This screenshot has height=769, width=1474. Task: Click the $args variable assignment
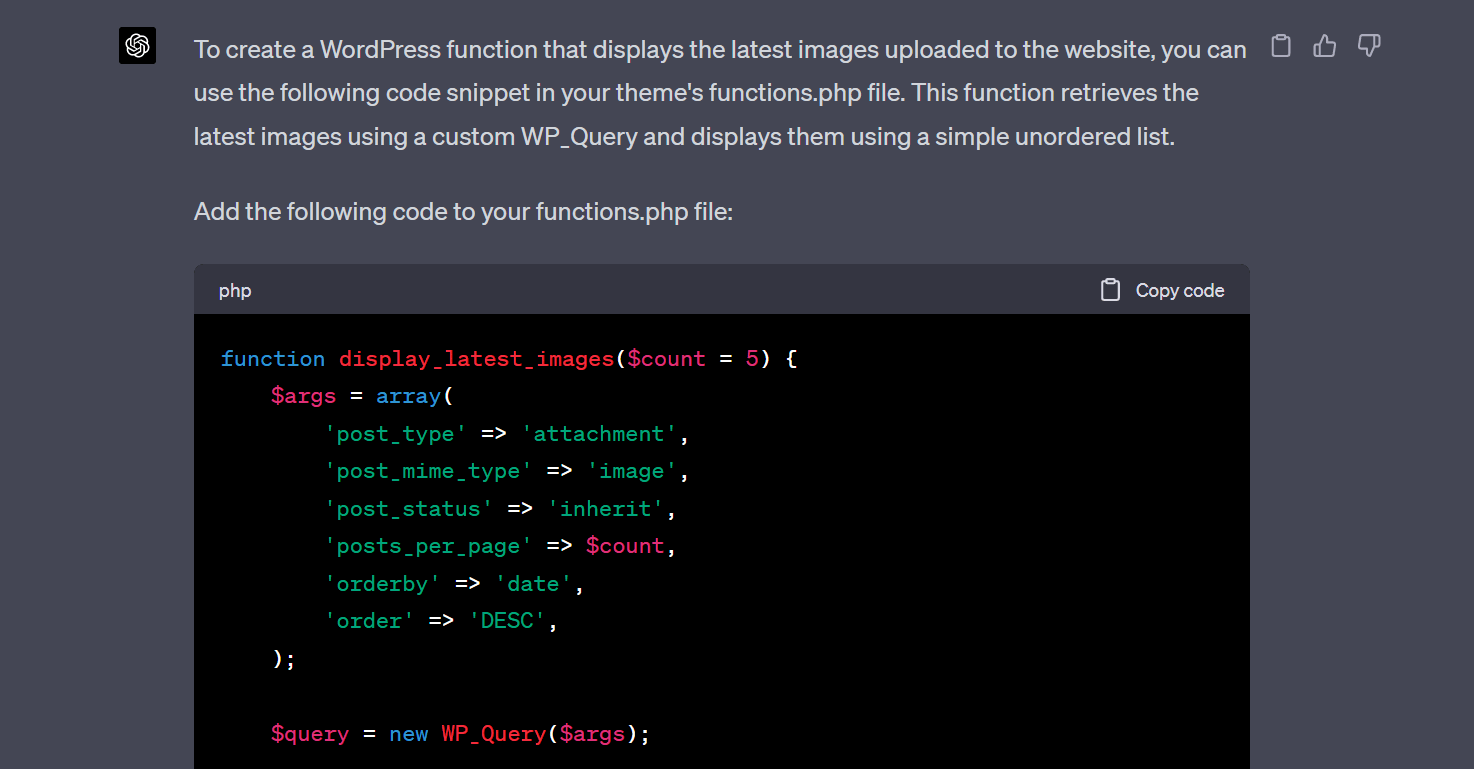tap(303, 395)
